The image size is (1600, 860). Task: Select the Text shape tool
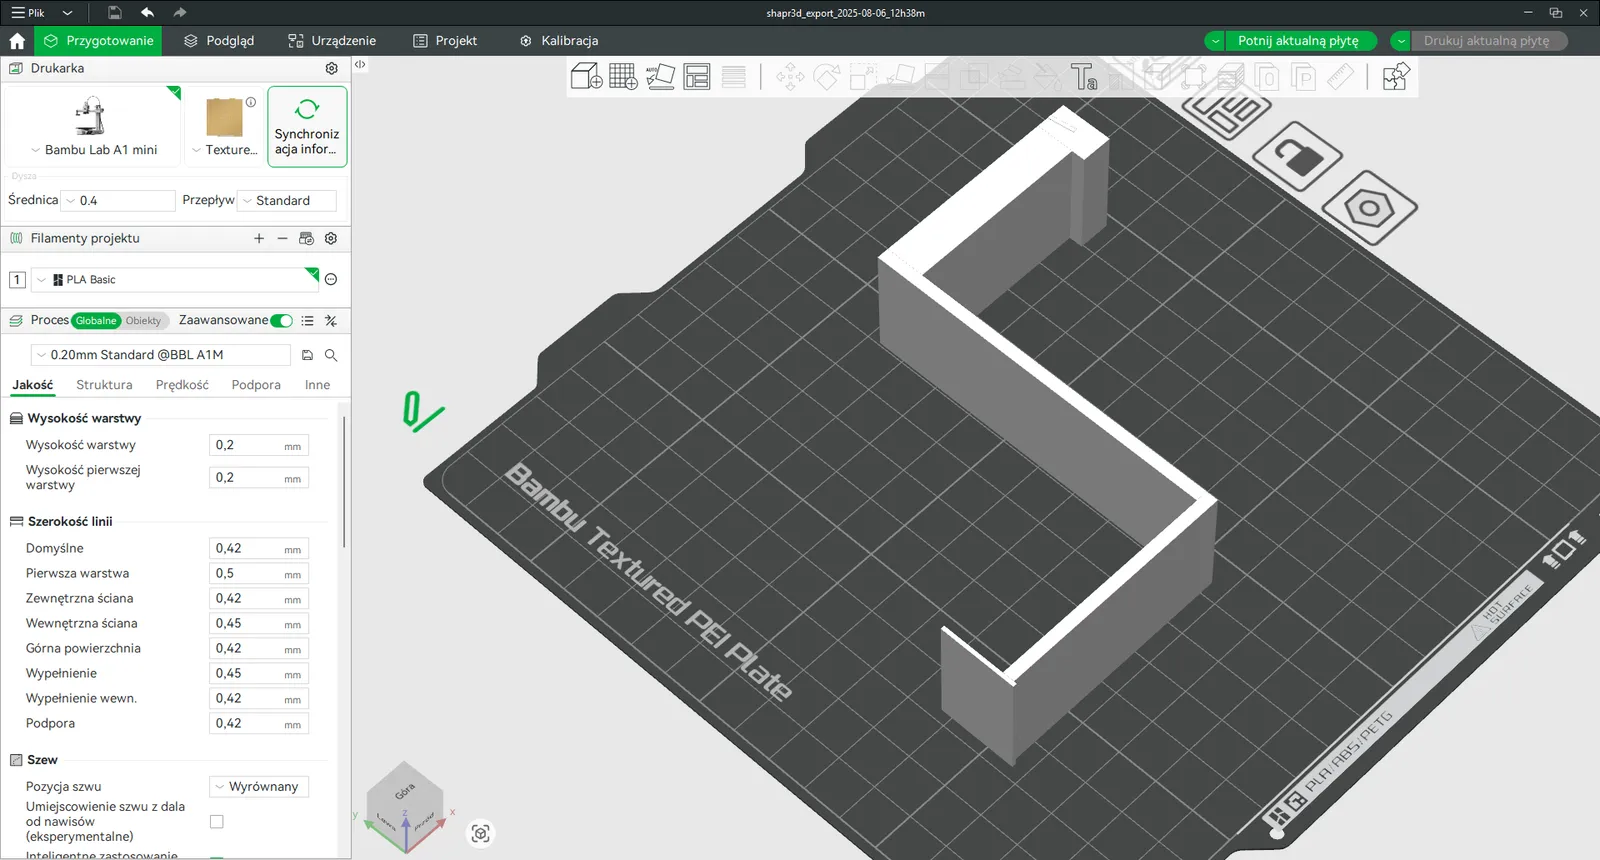[x=1084, y=77]
